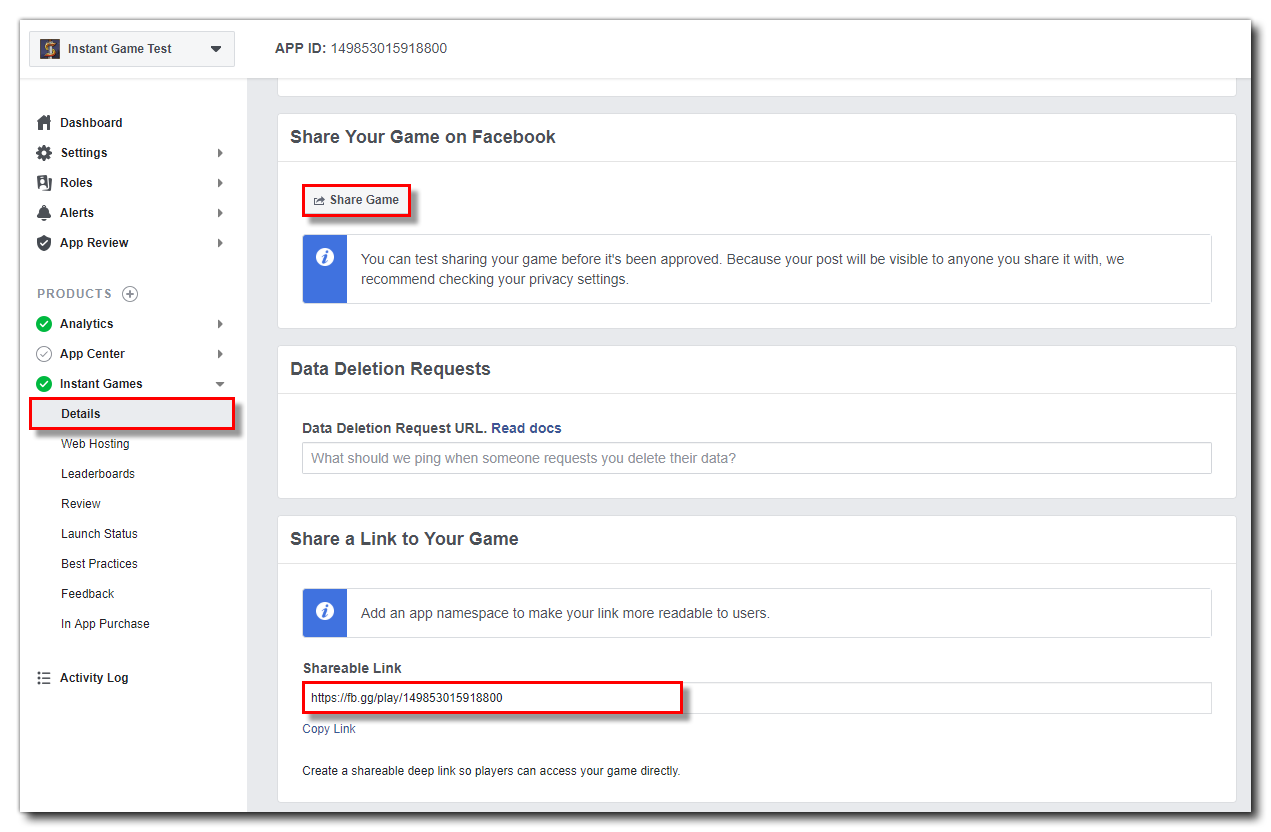Select the Instant Games product item
The image size is (1271, 832).
point(101,384)
